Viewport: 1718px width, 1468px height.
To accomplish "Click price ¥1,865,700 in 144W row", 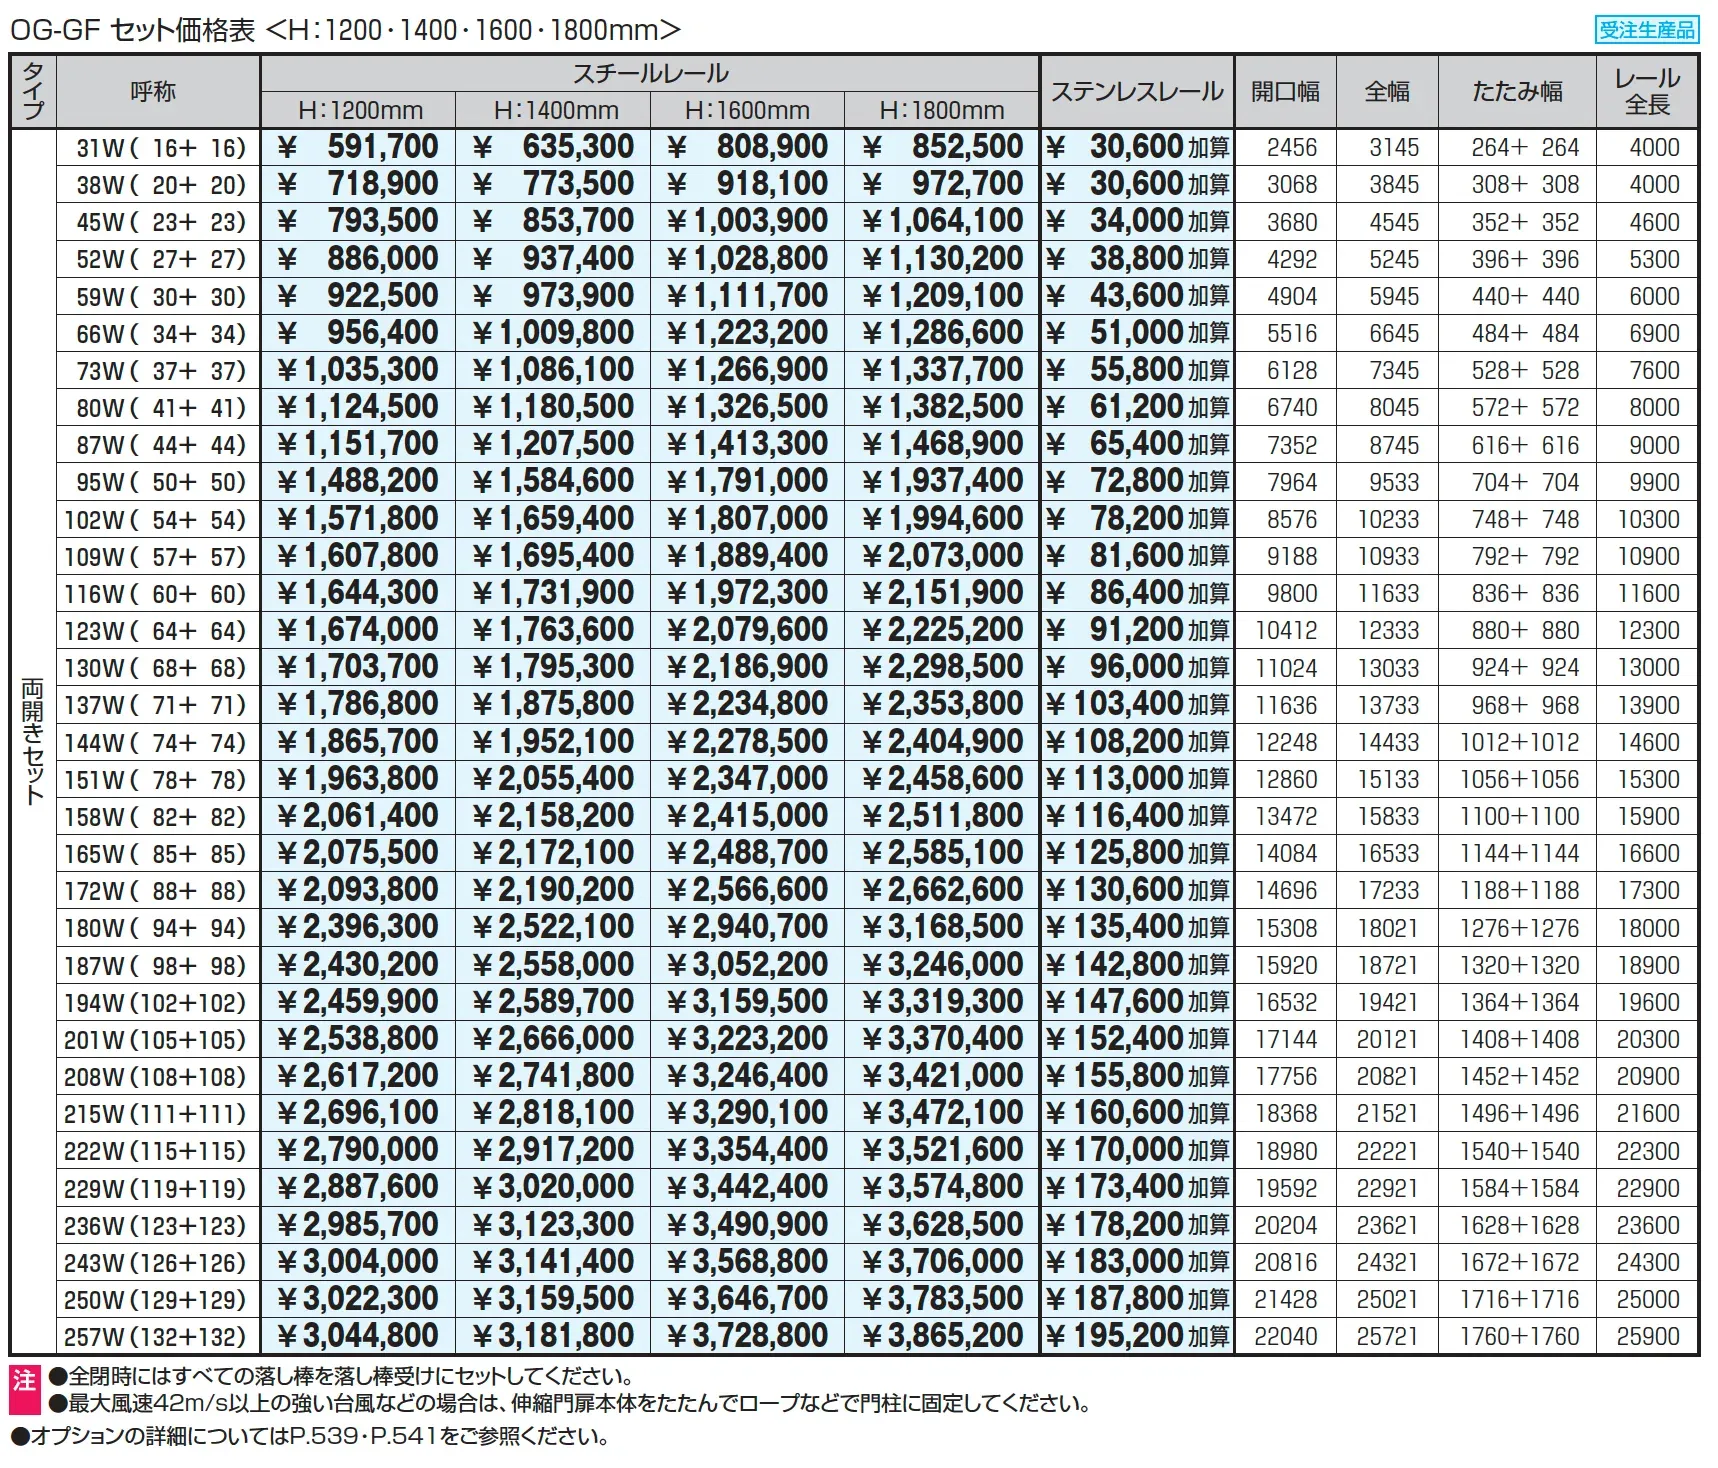I will (359, 741).
